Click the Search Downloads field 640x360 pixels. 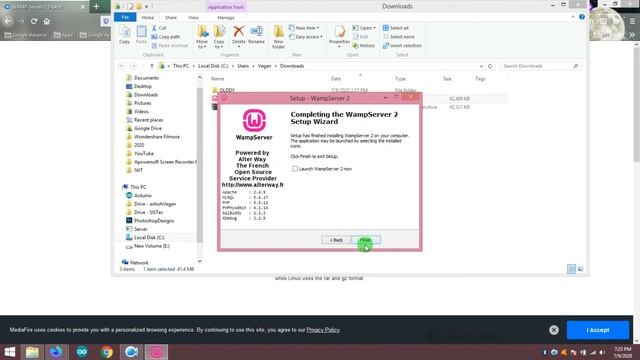540,66
